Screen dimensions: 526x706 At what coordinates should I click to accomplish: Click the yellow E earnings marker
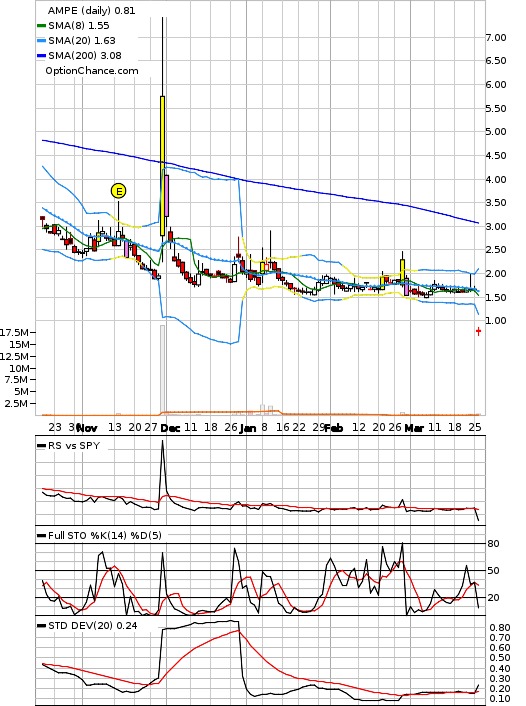[118, 191]
